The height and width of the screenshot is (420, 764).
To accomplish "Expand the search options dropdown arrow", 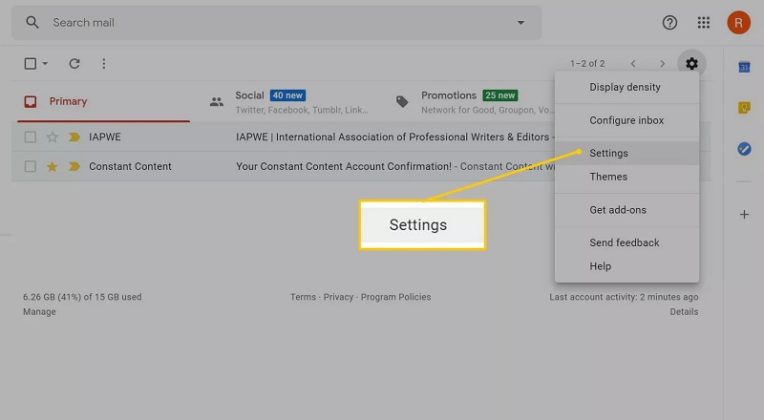I will tap(520, 22).
